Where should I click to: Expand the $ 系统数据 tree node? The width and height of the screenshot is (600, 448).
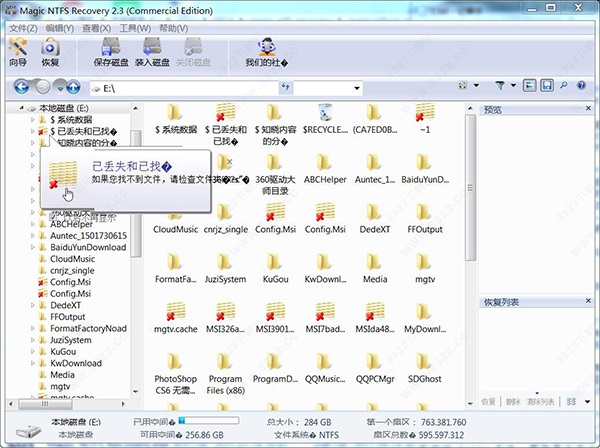33,120
